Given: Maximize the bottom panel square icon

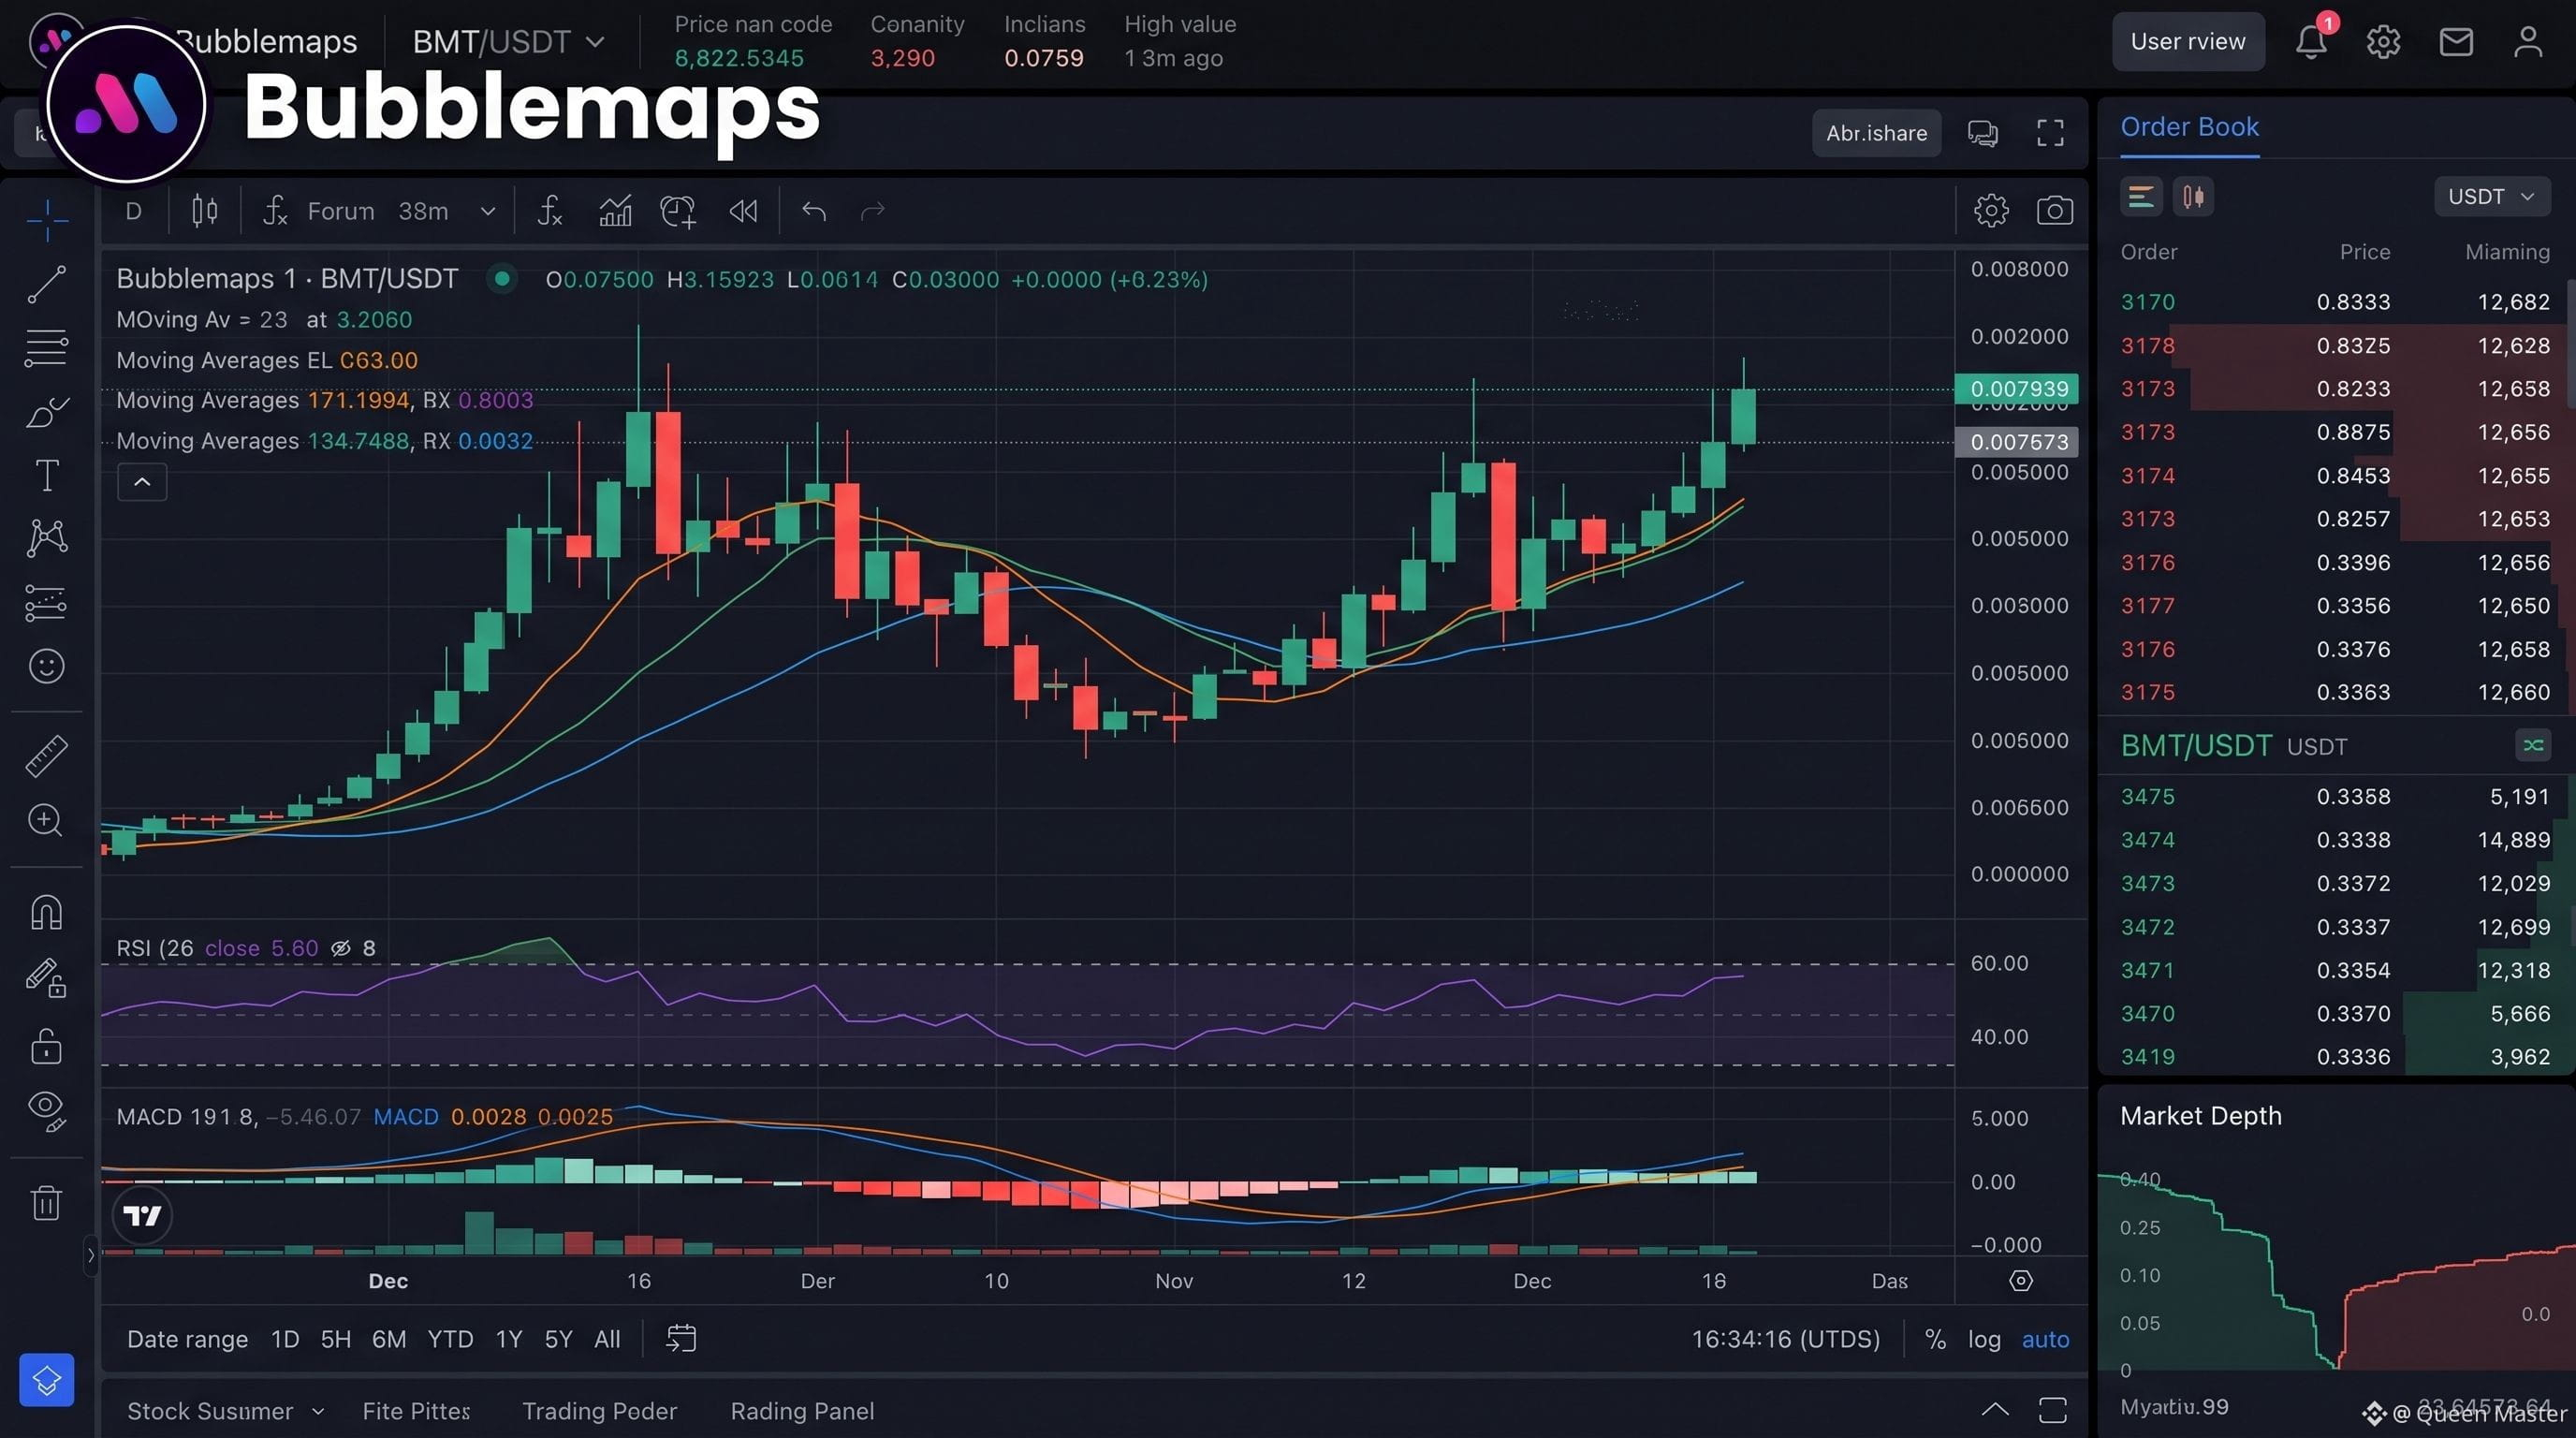Looking at the screenshot, I should (x=2052, y=1410).
